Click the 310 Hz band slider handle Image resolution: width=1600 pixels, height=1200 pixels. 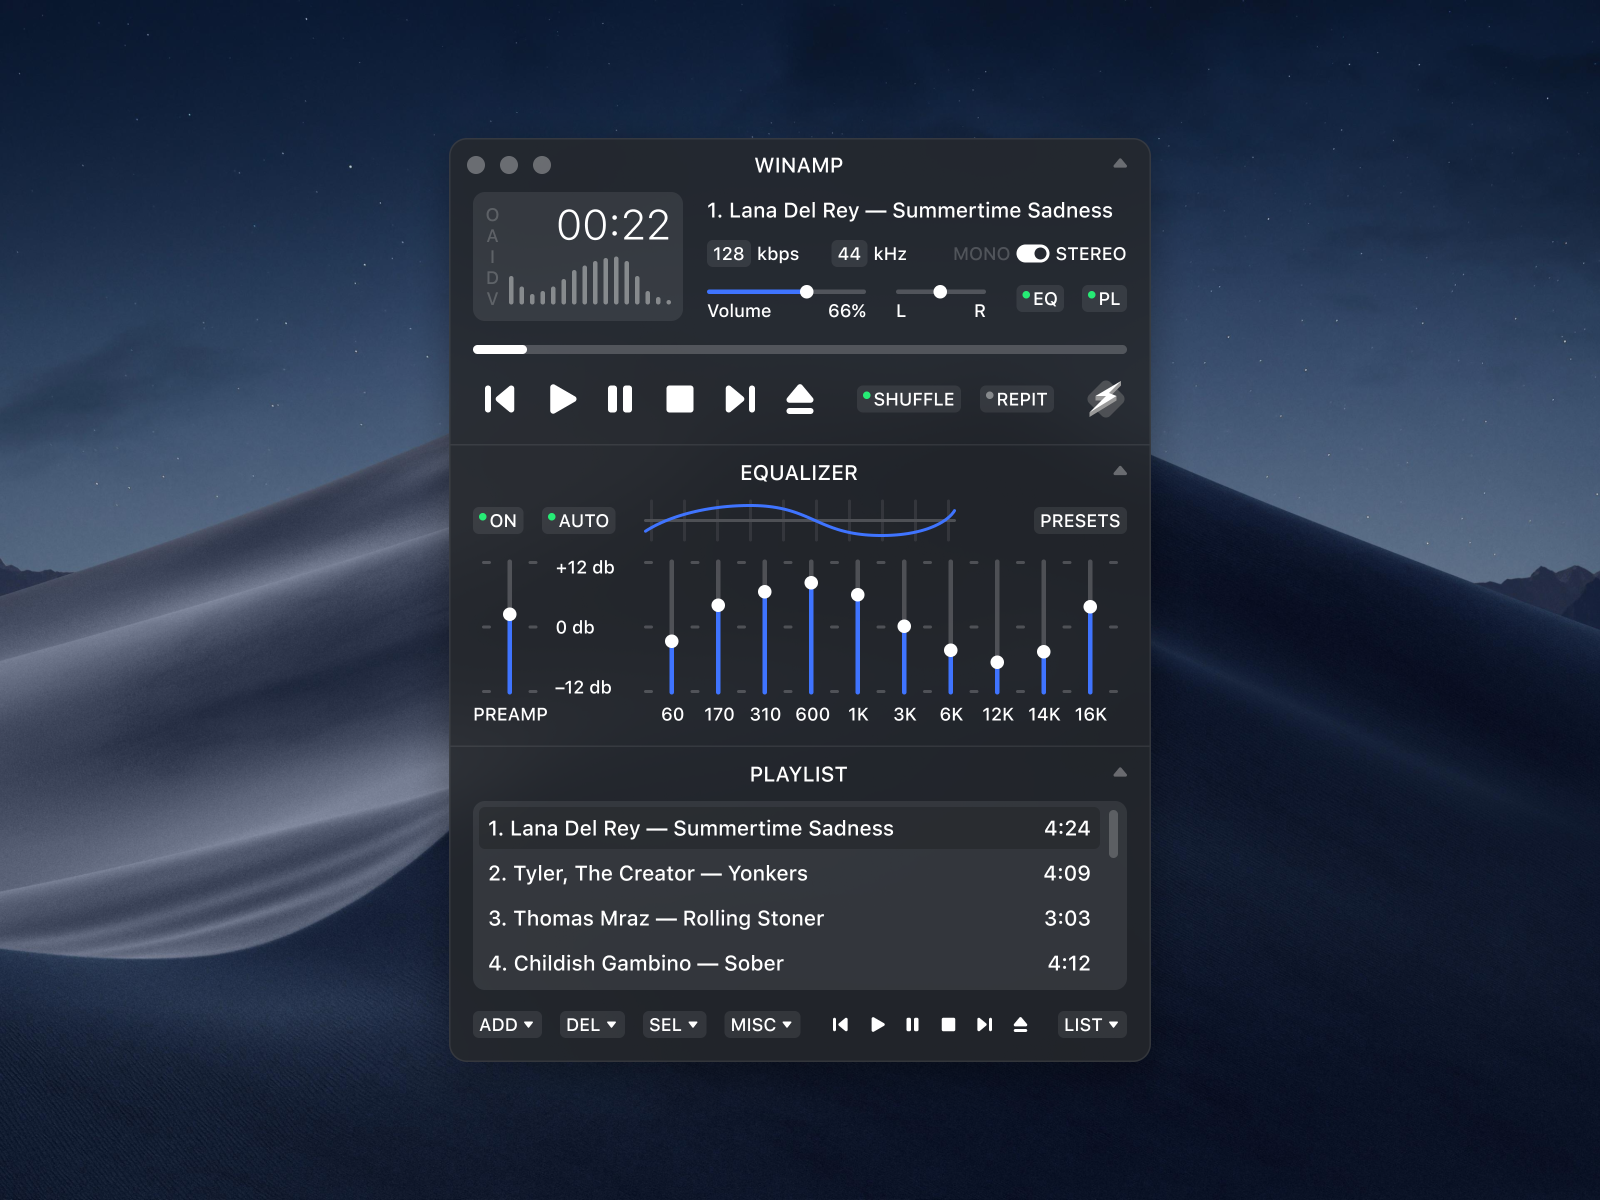765,592
